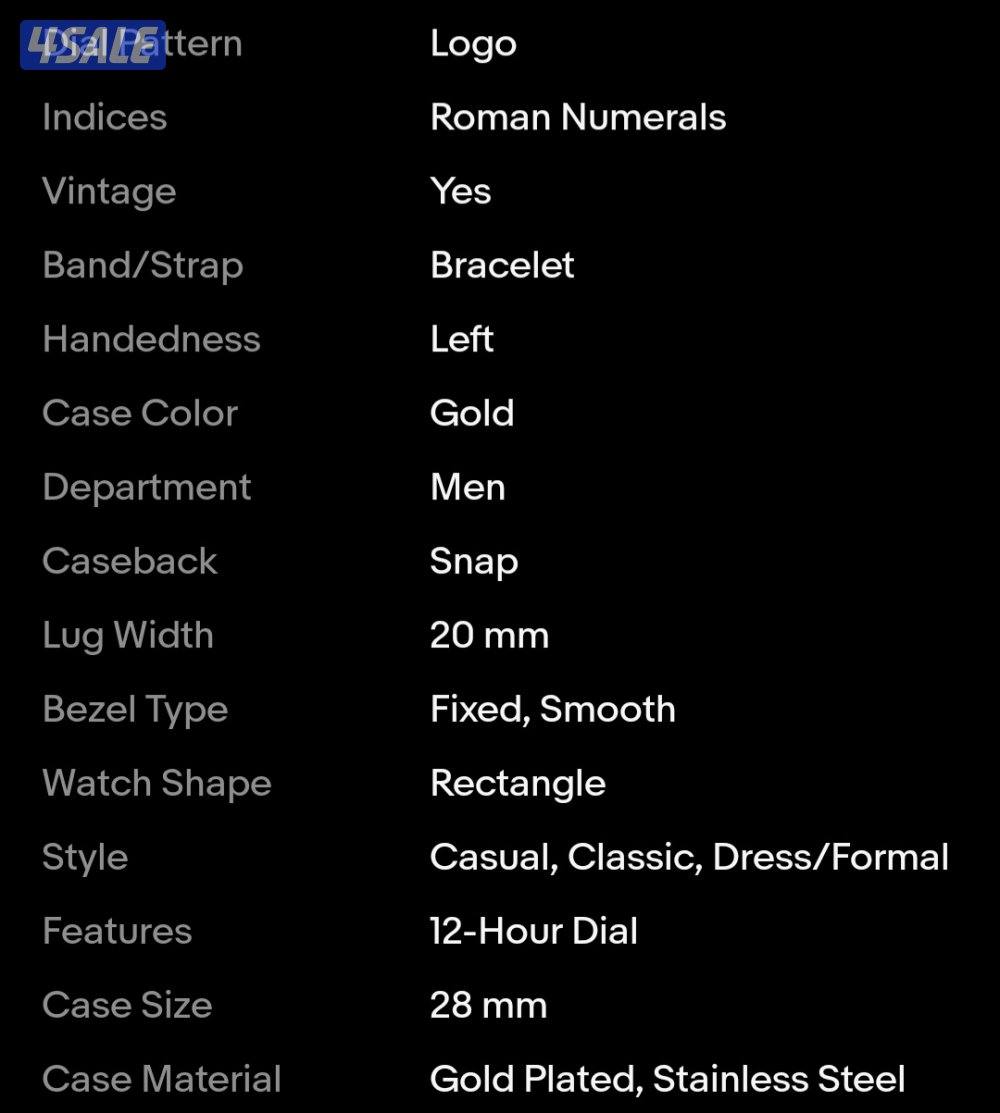
Task: Select the "Roman Numerals" indices value
Action: point(578,118)
